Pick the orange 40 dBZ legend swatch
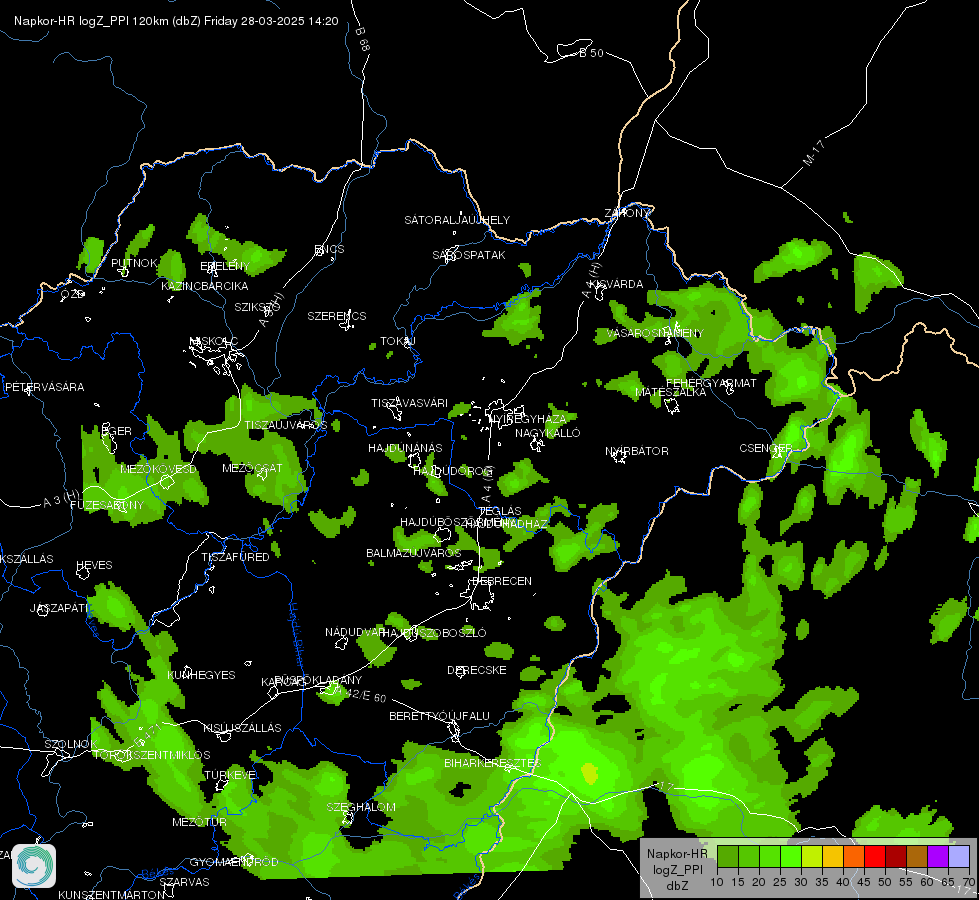The height and width of the screenshot is (900, 979). click(x=854, y=856)
